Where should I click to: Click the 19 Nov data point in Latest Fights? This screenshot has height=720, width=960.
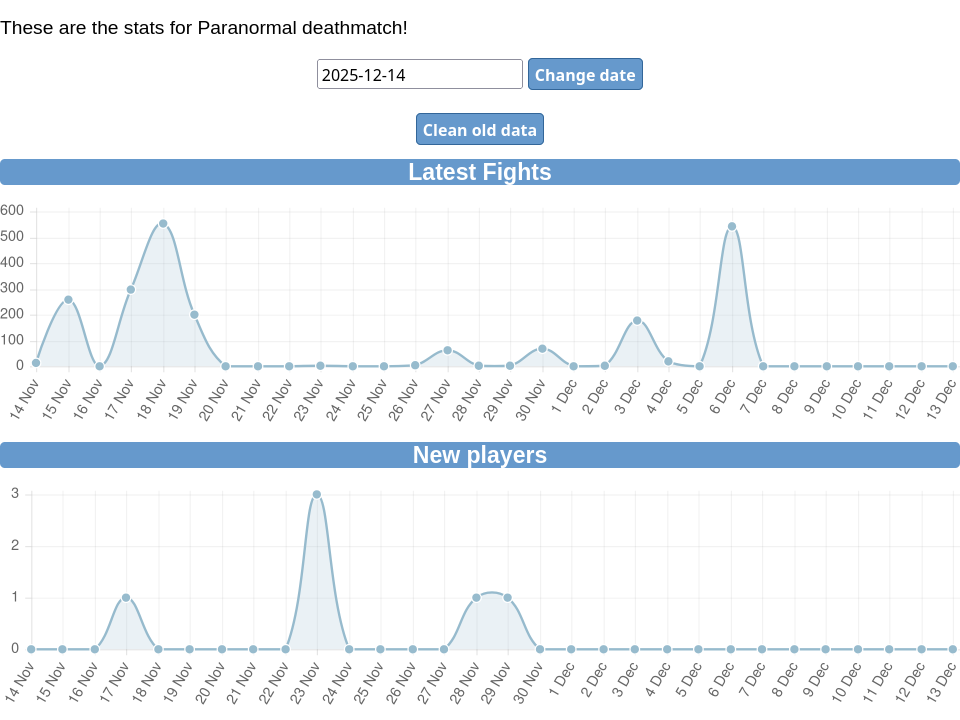coord(194,315)
